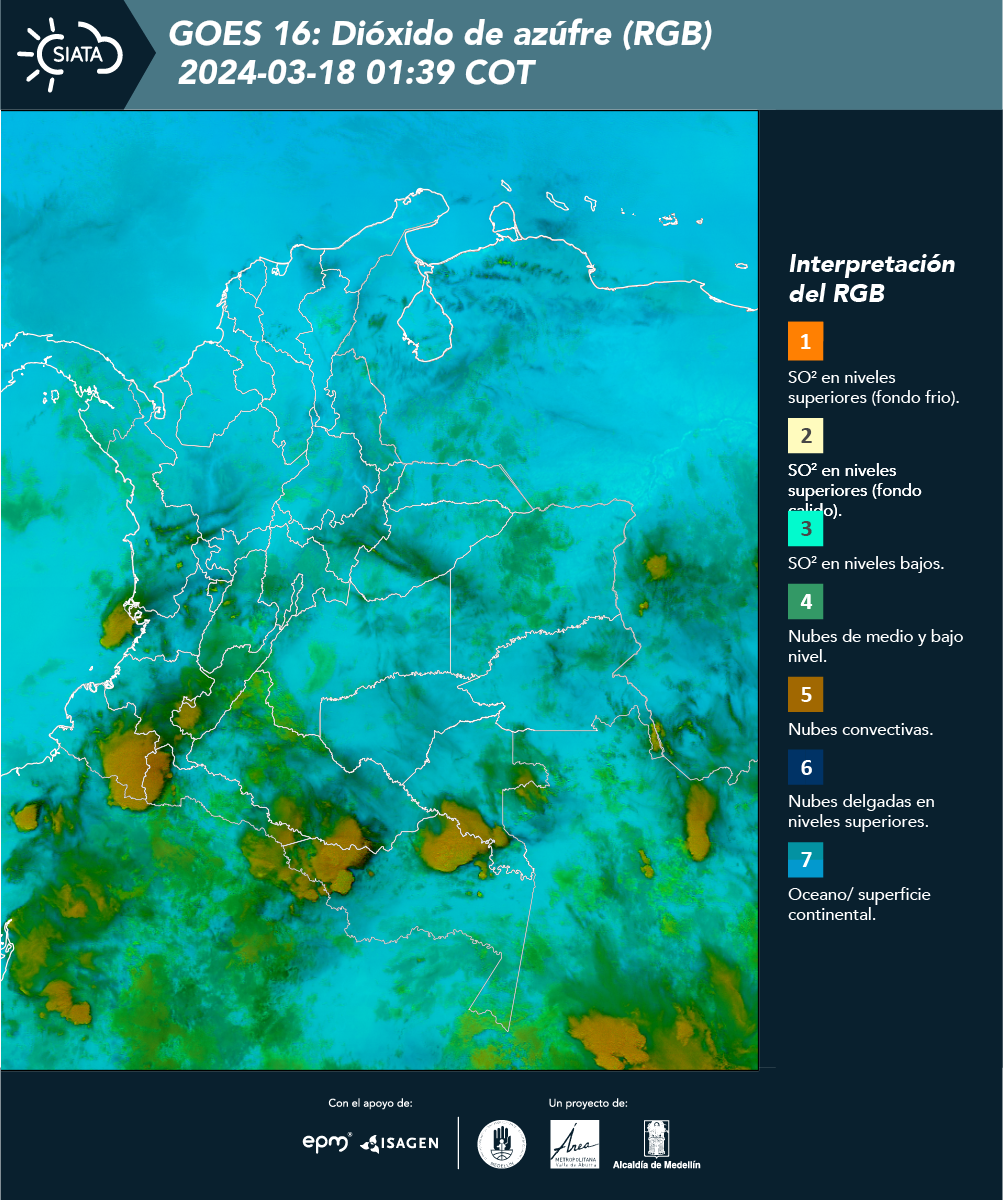Click the label 'Nubes delgadas en niveles superiores.'
This screenshot has width=1003, height=1200.
tap(861, 811)
